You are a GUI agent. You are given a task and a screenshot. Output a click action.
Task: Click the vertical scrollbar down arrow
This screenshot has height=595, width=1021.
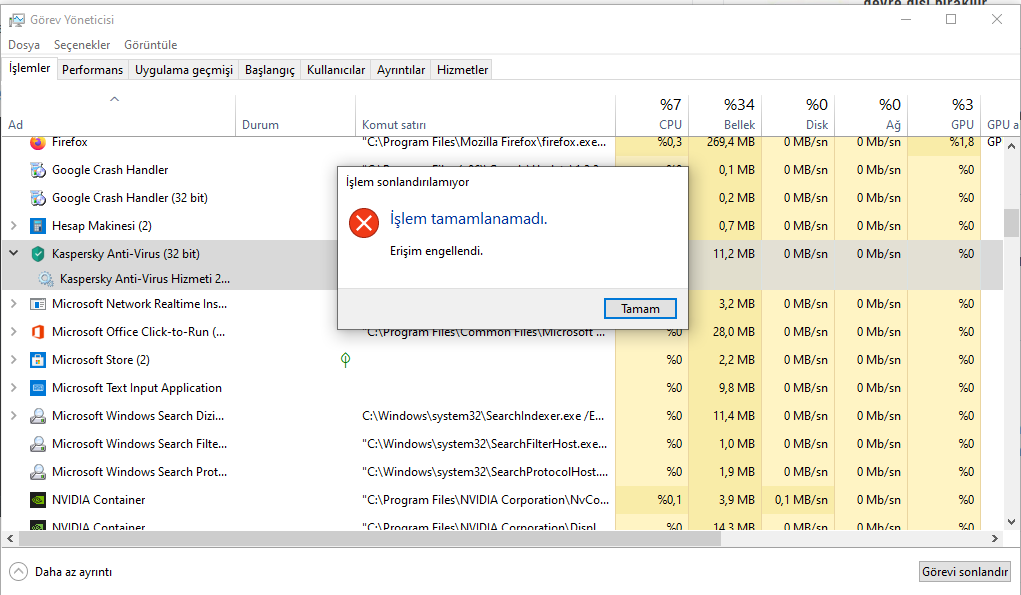click(x=1011, y=522)
